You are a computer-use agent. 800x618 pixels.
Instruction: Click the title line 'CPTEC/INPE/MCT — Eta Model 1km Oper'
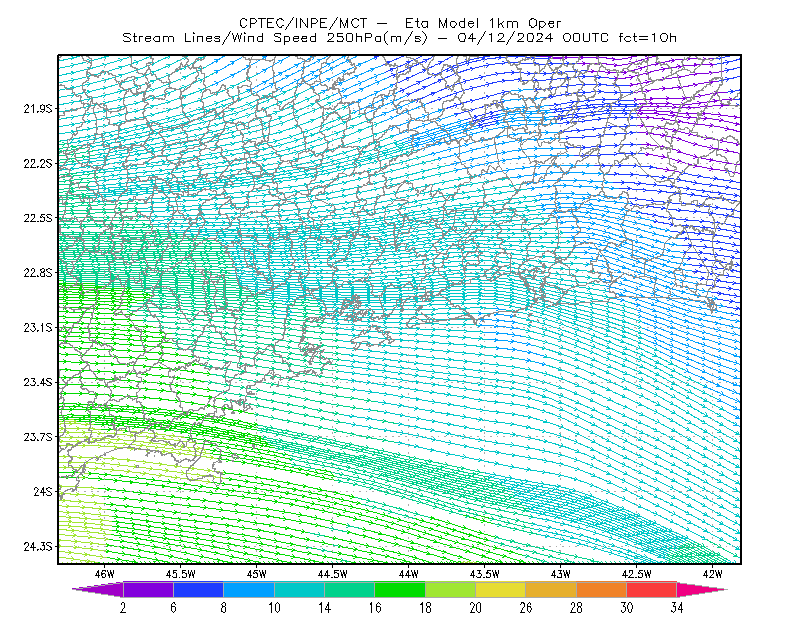click(400, 23)
